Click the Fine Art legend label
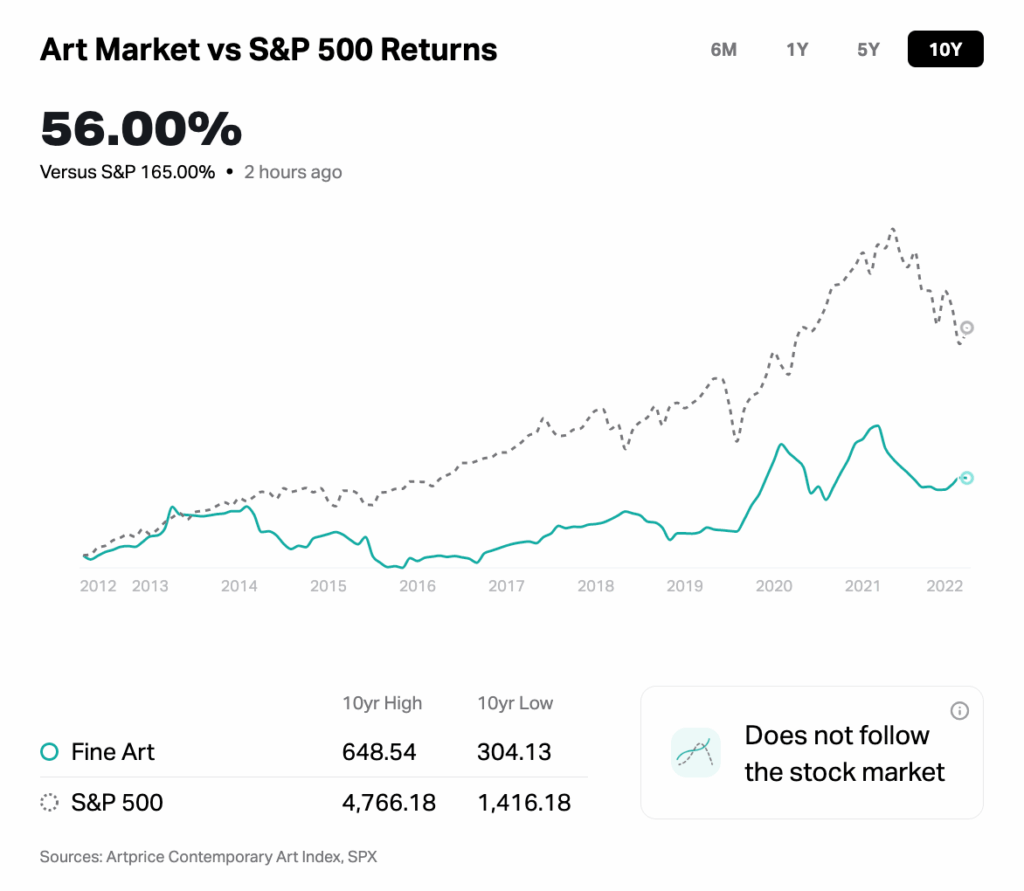 (x=113, y=752)
